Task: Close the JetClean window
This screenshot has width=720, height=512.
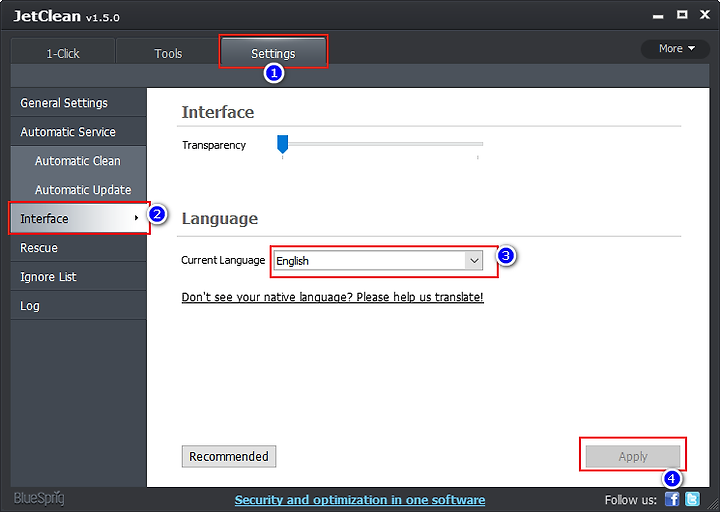Action: coord(705,15)
